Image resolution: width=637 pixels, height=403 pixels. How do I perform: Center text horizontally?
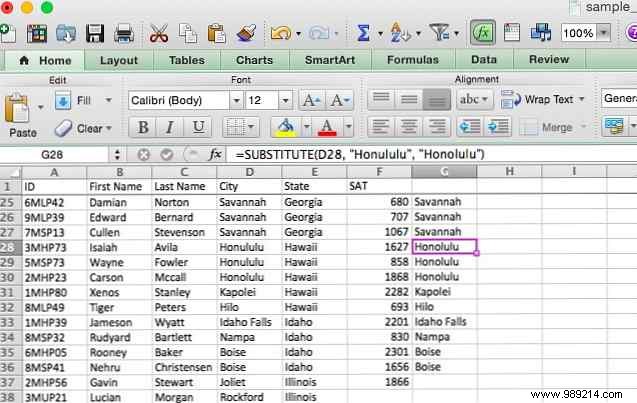pos(409,128)
